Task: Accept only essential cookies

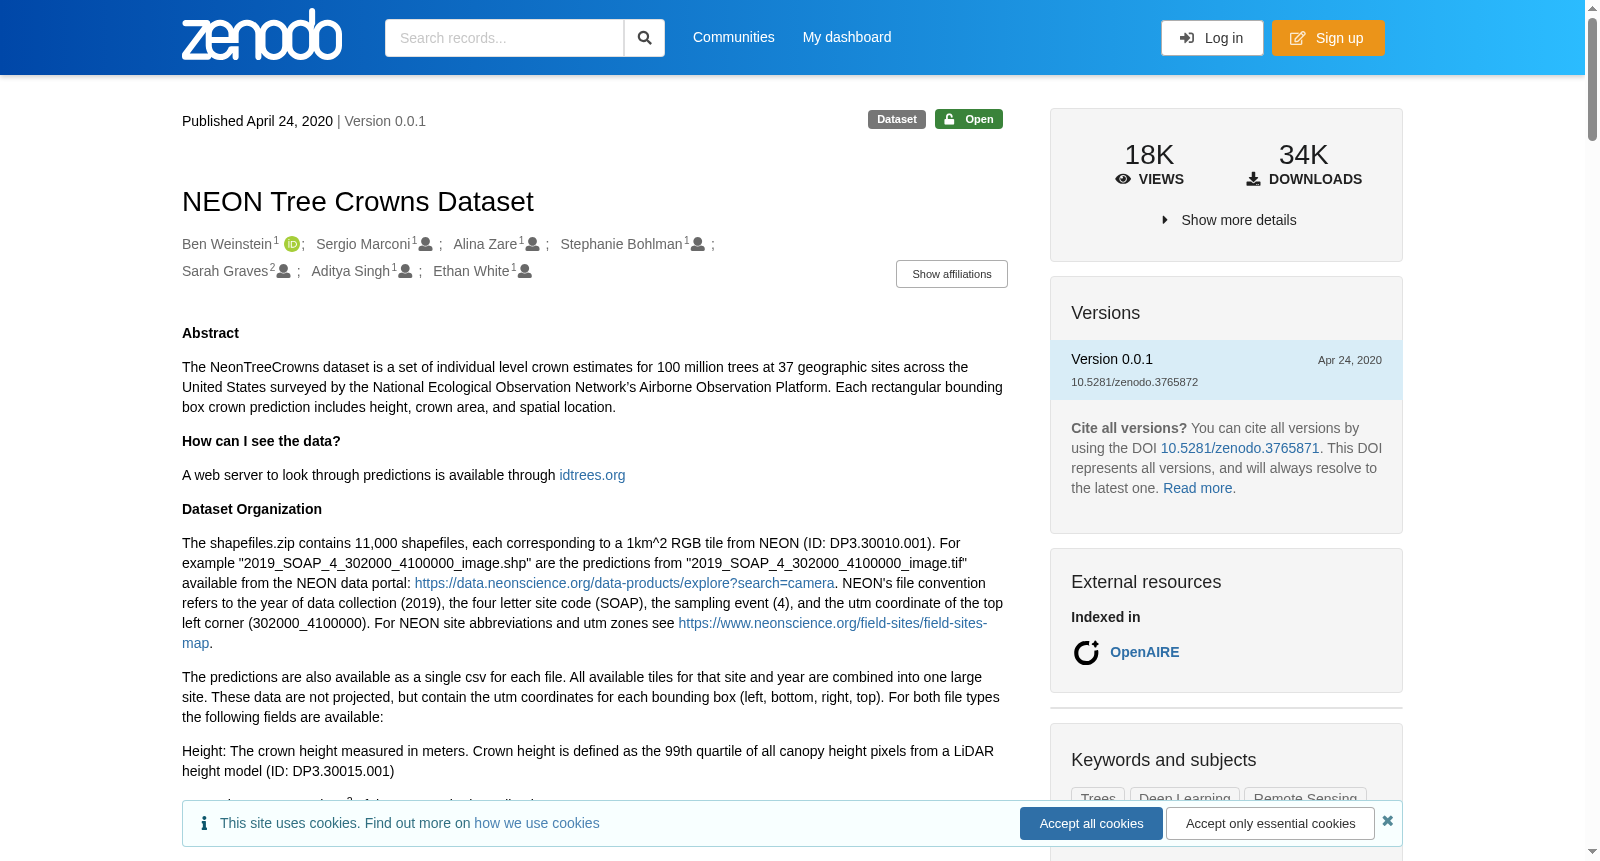Action: click(x=1270, y=823)
